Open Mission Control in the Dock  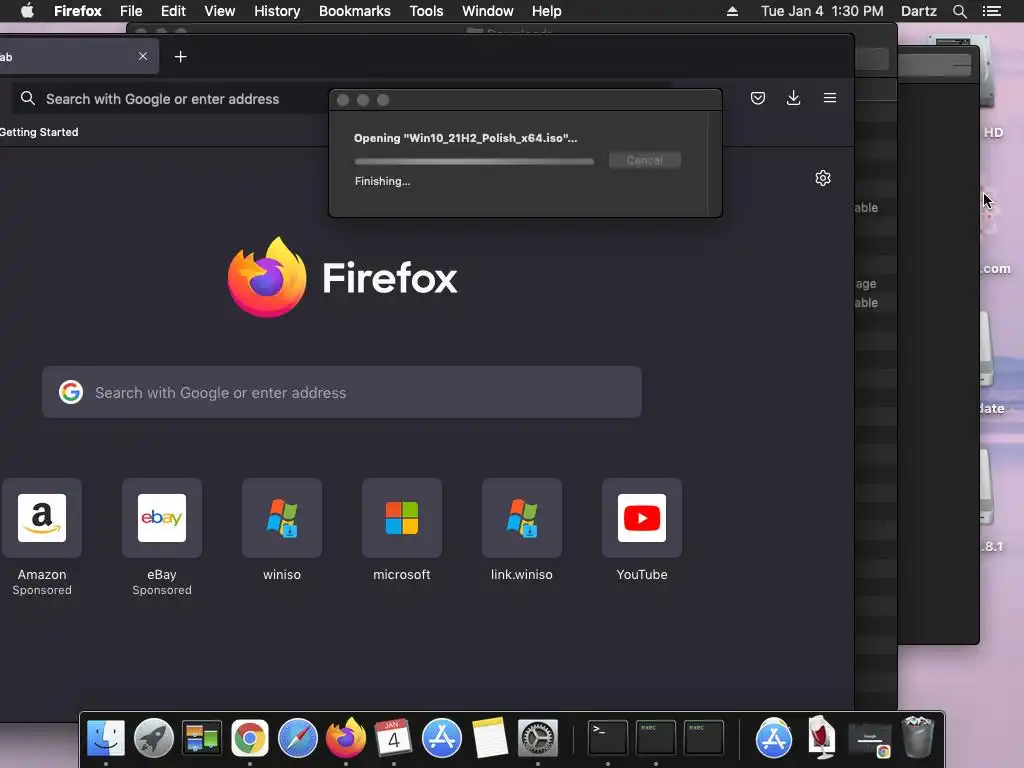click(202, 738)
